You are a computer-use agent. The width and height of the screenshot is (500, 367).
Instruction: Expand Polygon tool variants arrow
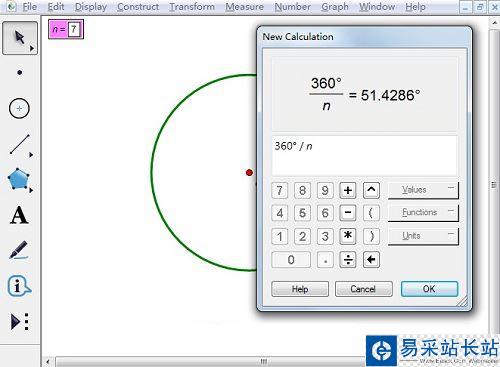31,190
